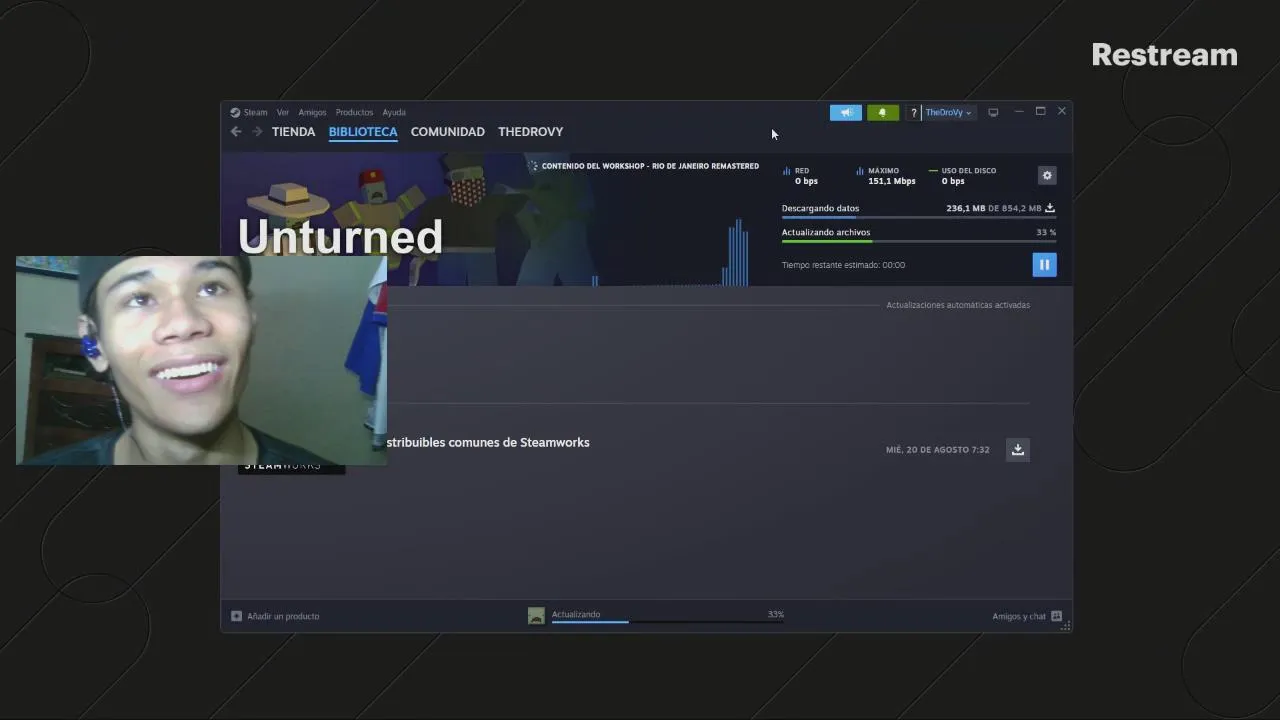The width and height of the screenshot is (1280, 720).
Task: Open the Ver menu
Action: click(x=283, y=112)
